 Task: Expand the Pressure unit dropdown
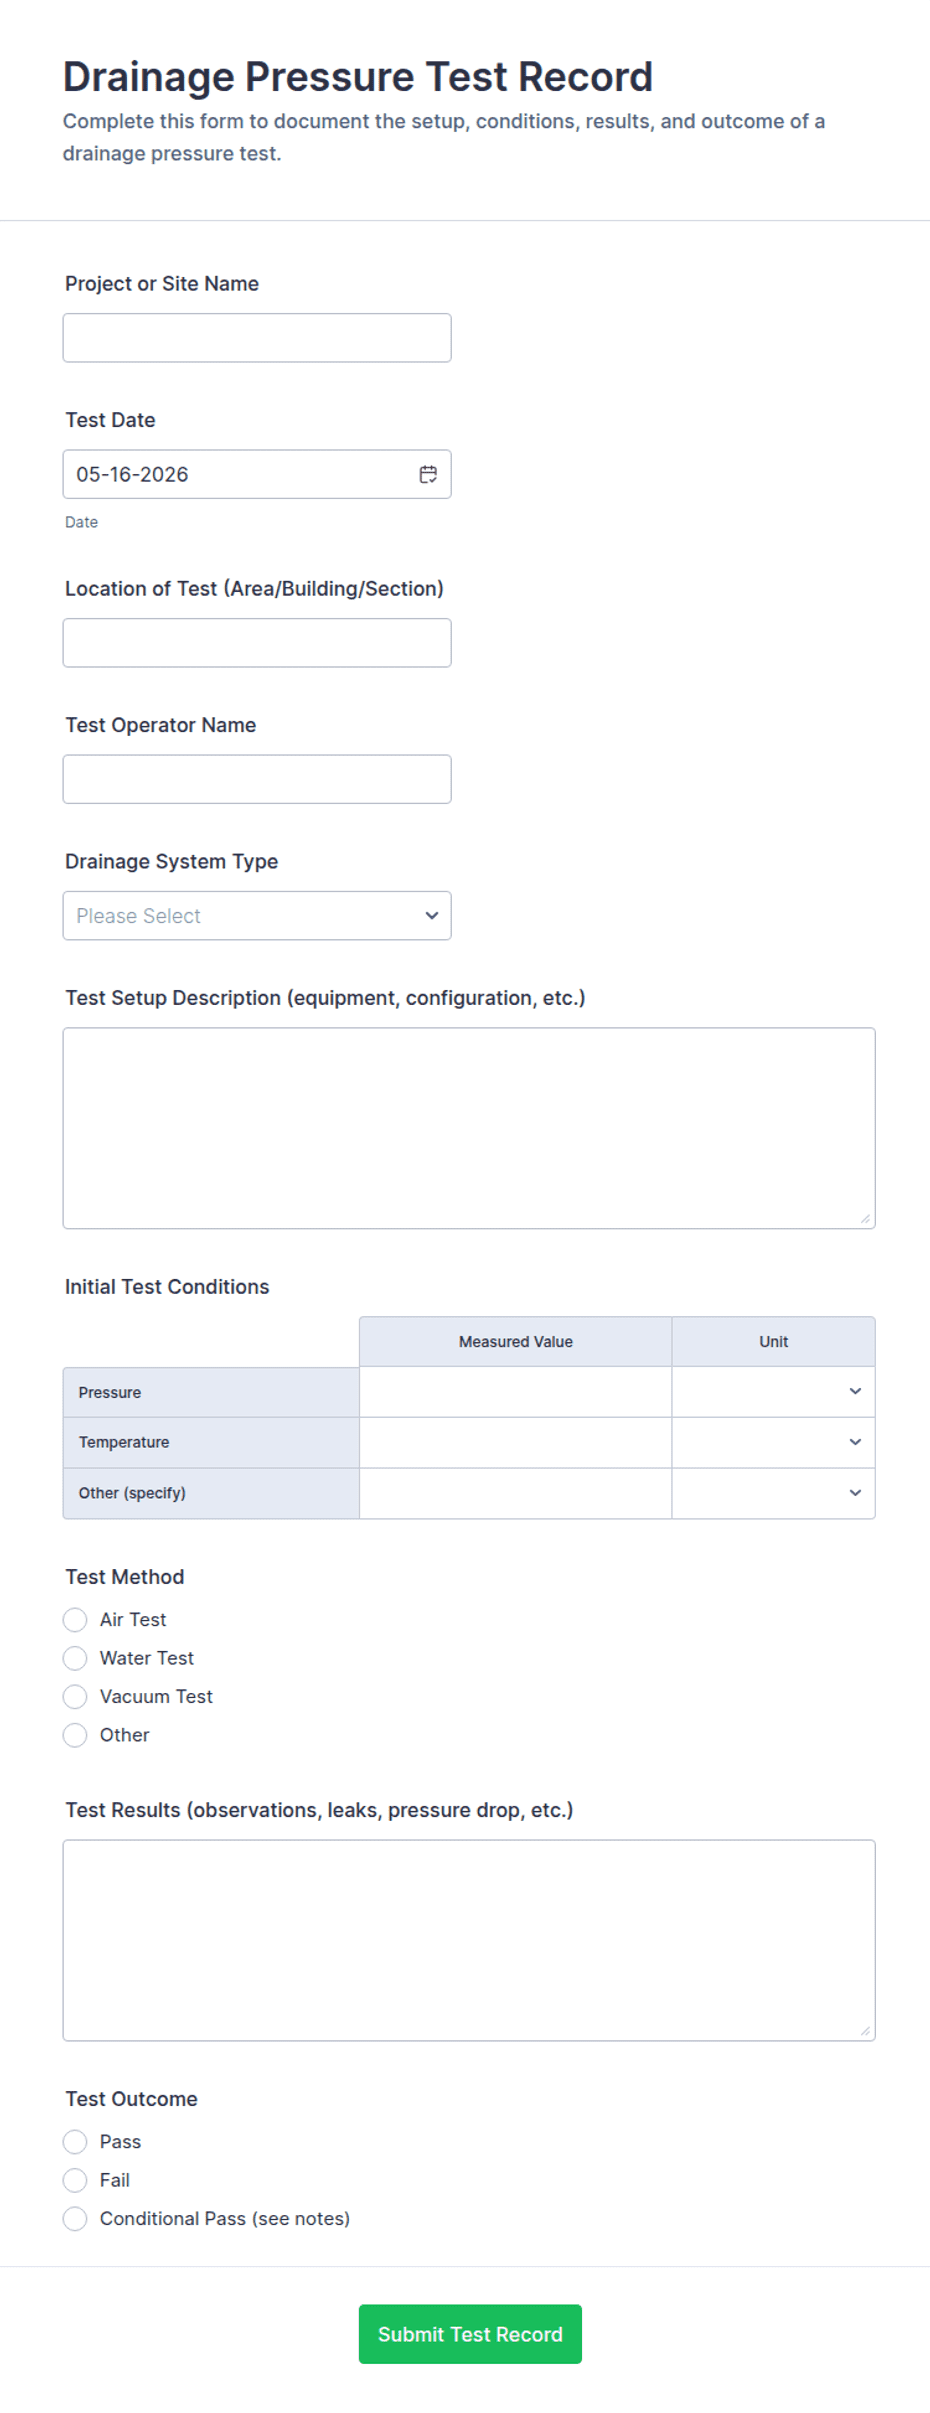coord(773,1392)
